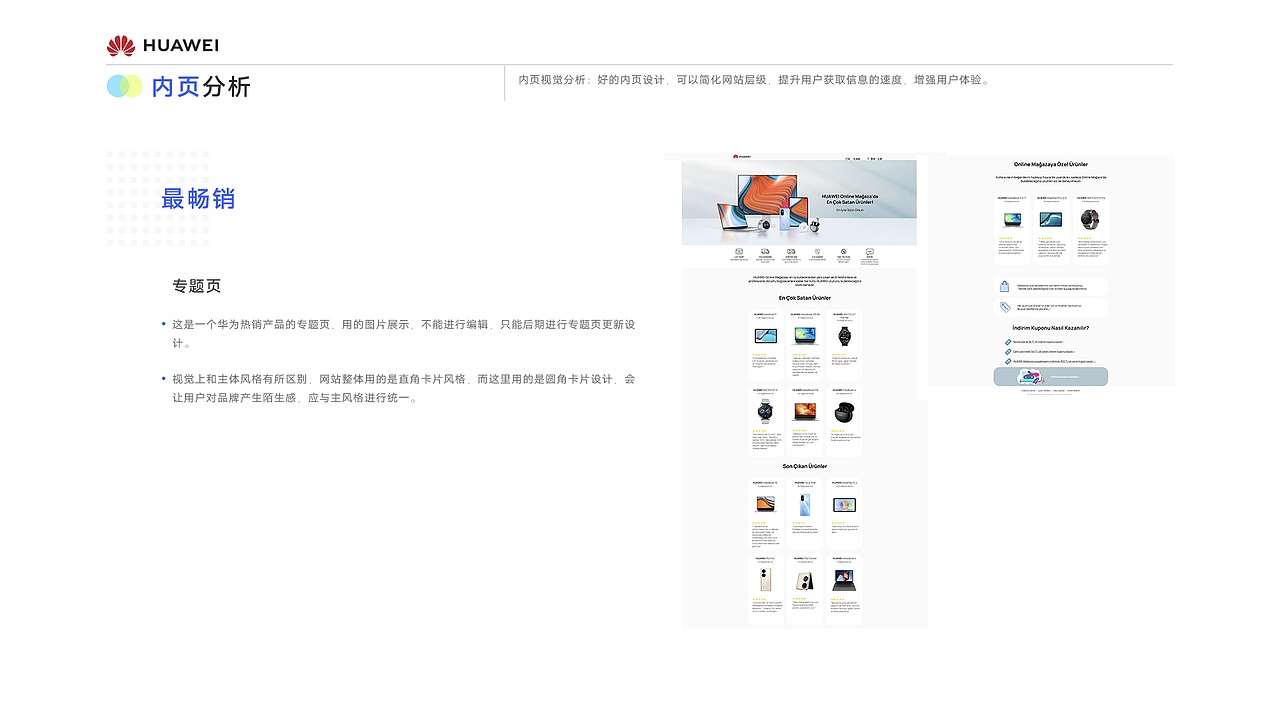Open the gold dual-camera phone card
This screenshot has height=720, width=1280.
766,590
